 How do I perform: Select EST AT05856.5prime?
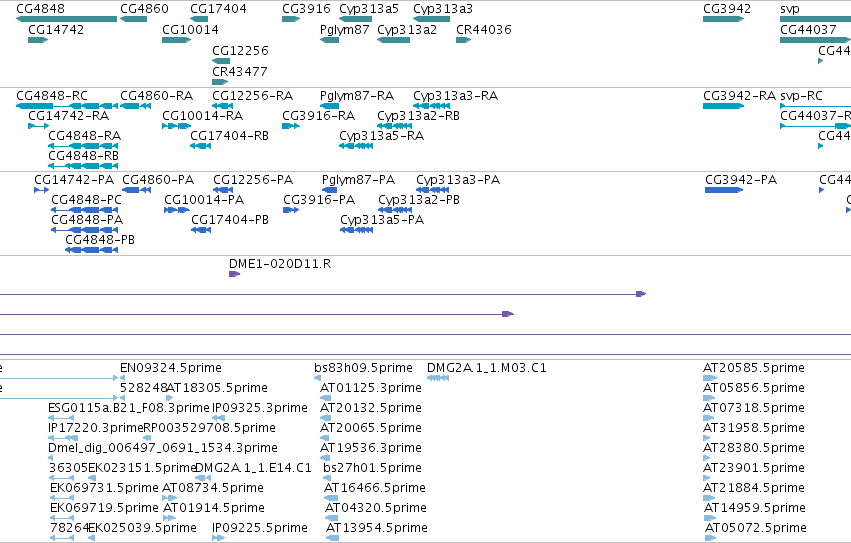coord(708,398)
